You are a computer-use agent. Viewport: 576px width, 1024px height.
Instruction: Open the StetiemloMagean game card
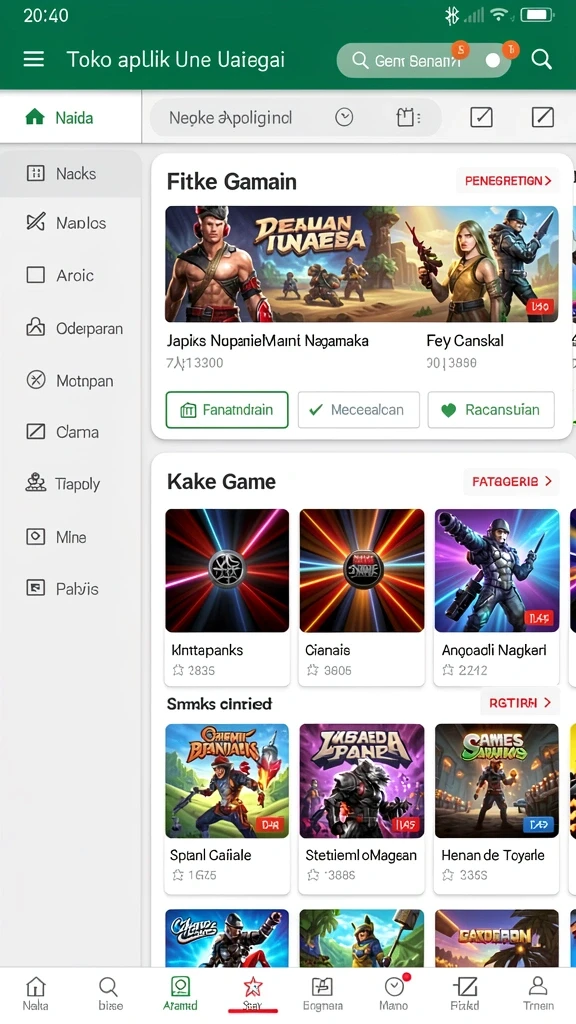point(362,808)
